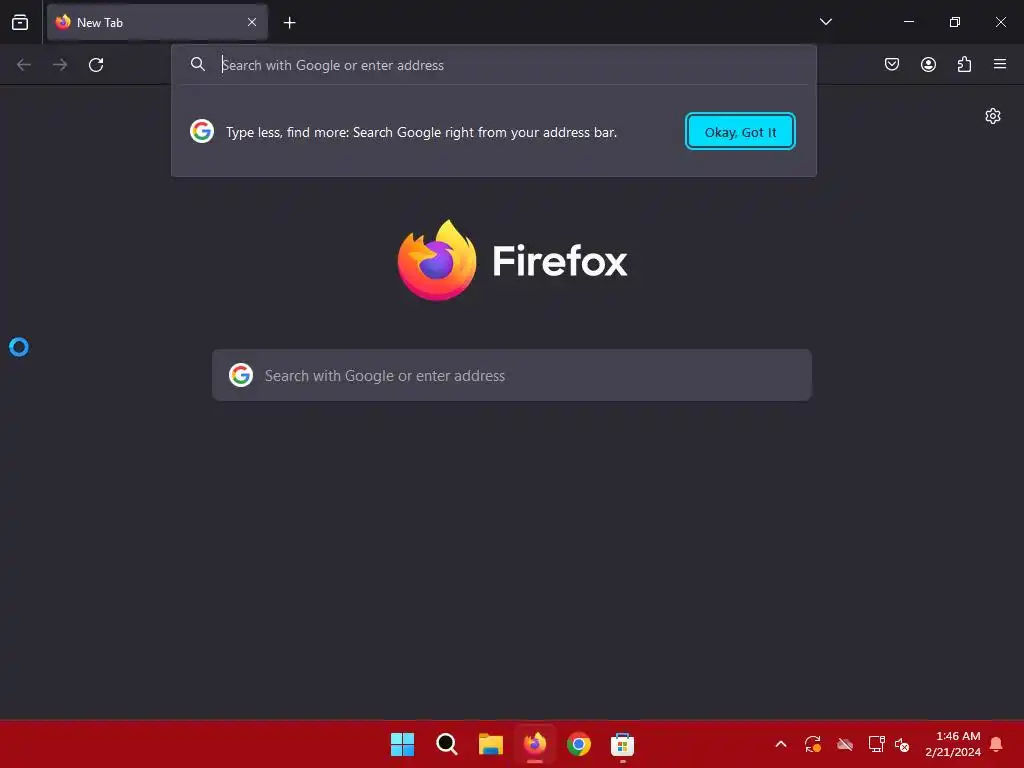Click Google icon in page search box
The height and width of the screenshot is (768, 1024).
[241, 375]
